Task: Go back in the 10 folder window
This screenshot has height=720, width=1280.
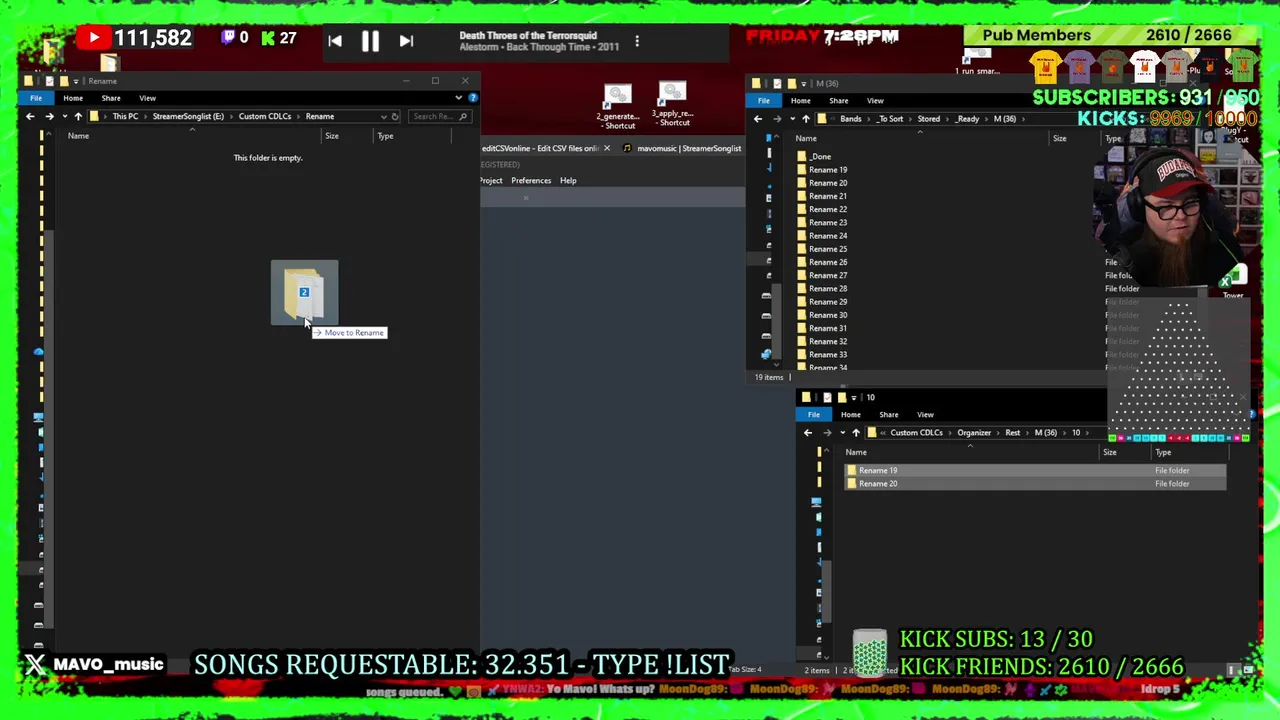Action: coord(808,433)
